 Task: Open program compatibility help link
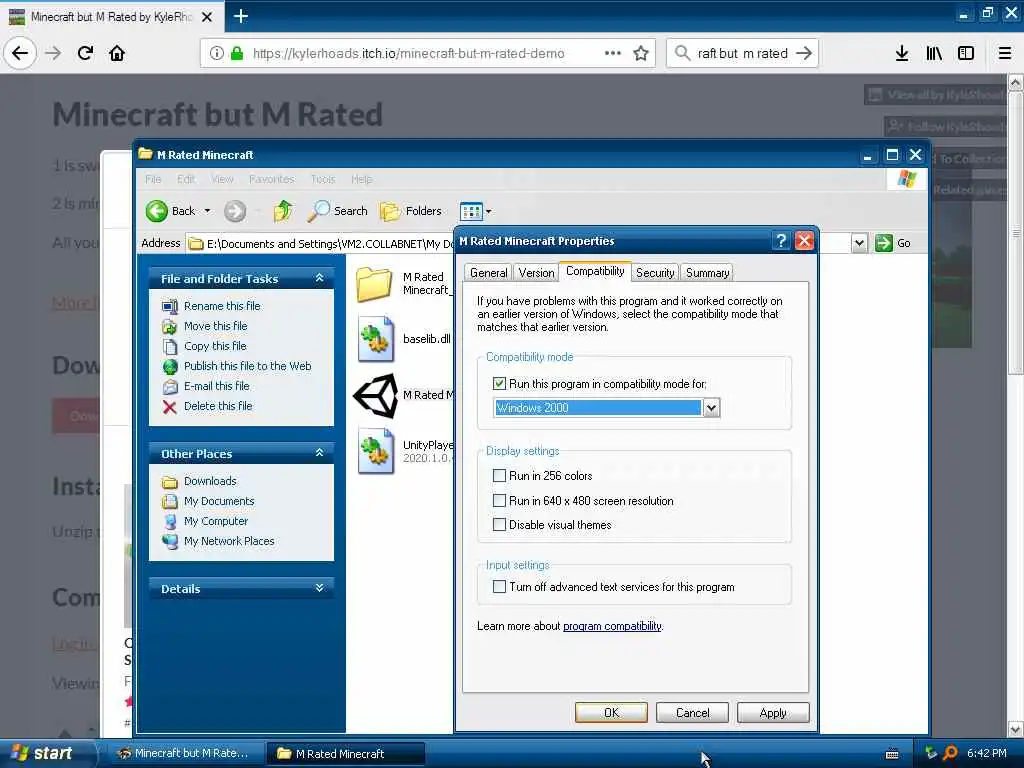click(612, 626)
